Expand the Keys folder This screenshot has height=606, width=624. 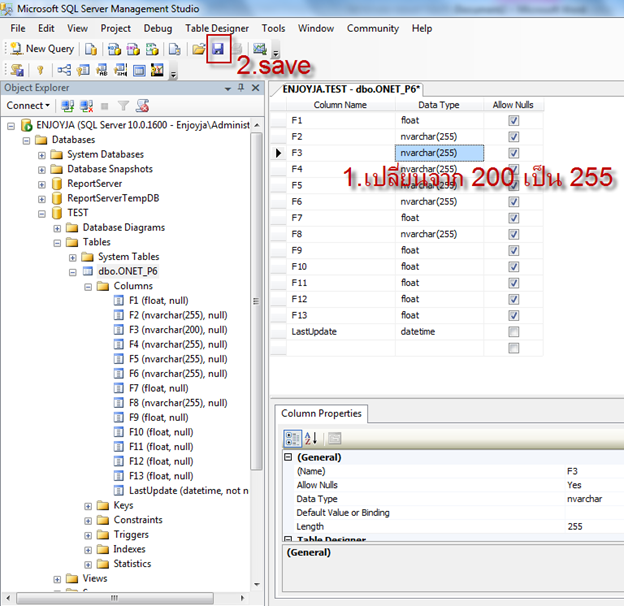tap(88, 506)
